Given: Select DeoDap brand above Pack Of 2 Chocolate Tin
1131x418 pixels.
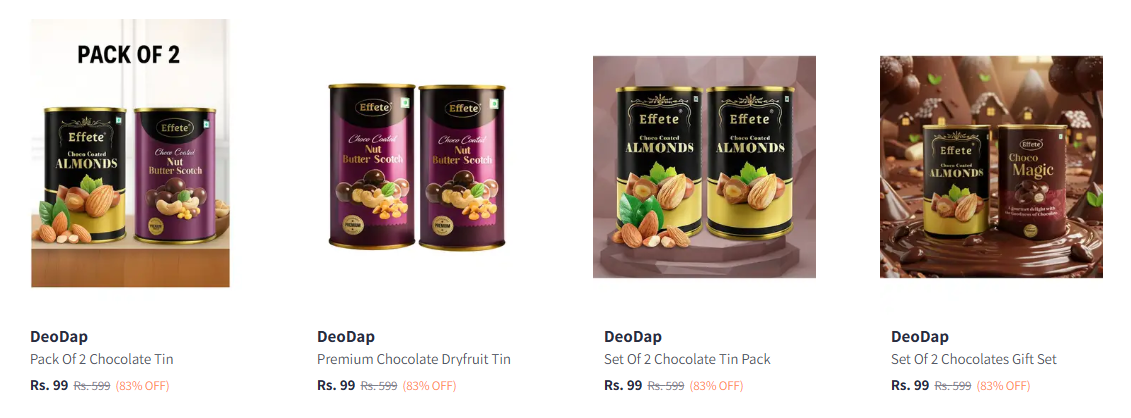Looking at the screenshot, I should (x=59, y=337).
